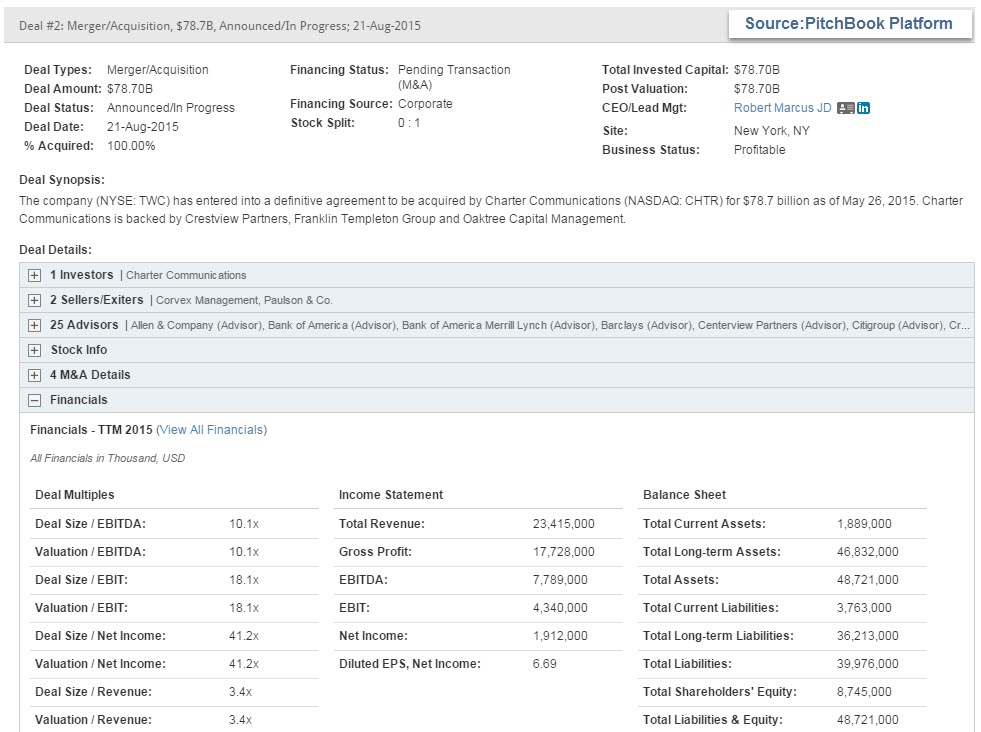Screen dimensions: 981x732
Task: Click the Deal Synopsis paragraph text
Action: tap(491, 210)
